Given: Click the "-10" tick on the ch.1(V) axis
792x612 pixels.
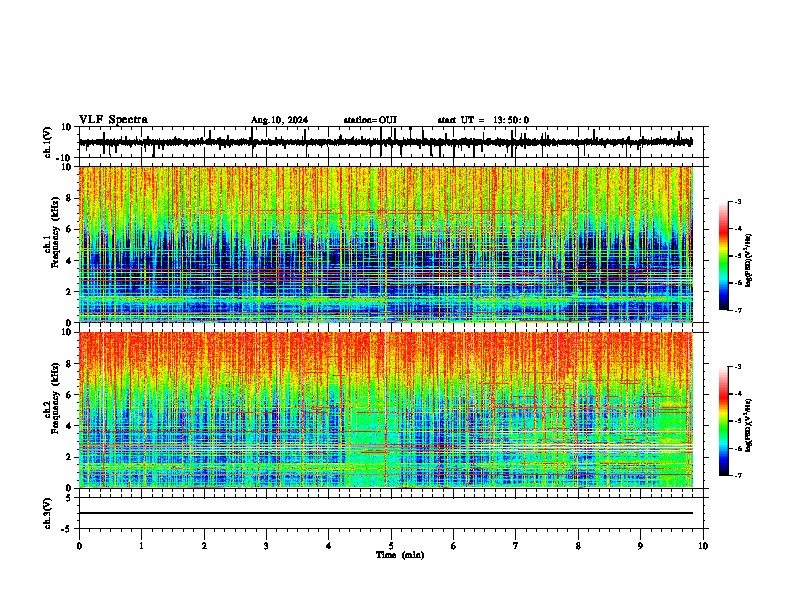Looking at the screenshot, I should 65,158.
